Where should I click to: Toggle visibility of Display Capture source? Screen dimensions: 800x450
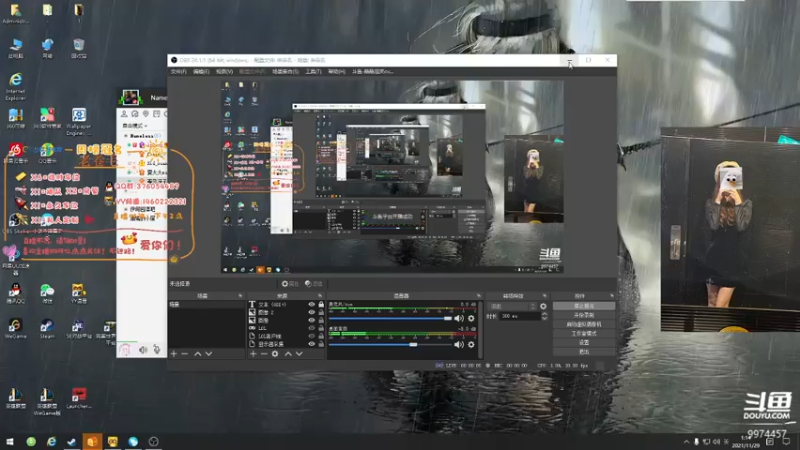click(311, 344)
